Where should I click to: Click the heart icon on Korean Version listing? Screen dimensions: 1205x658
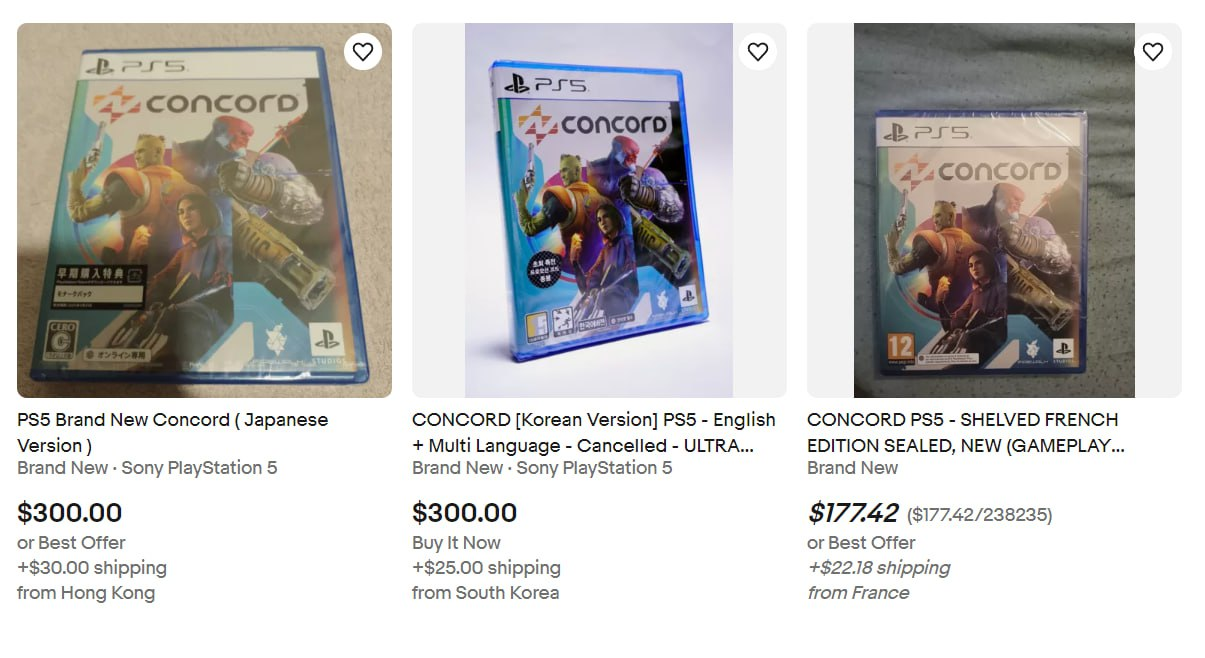[758, 51]
